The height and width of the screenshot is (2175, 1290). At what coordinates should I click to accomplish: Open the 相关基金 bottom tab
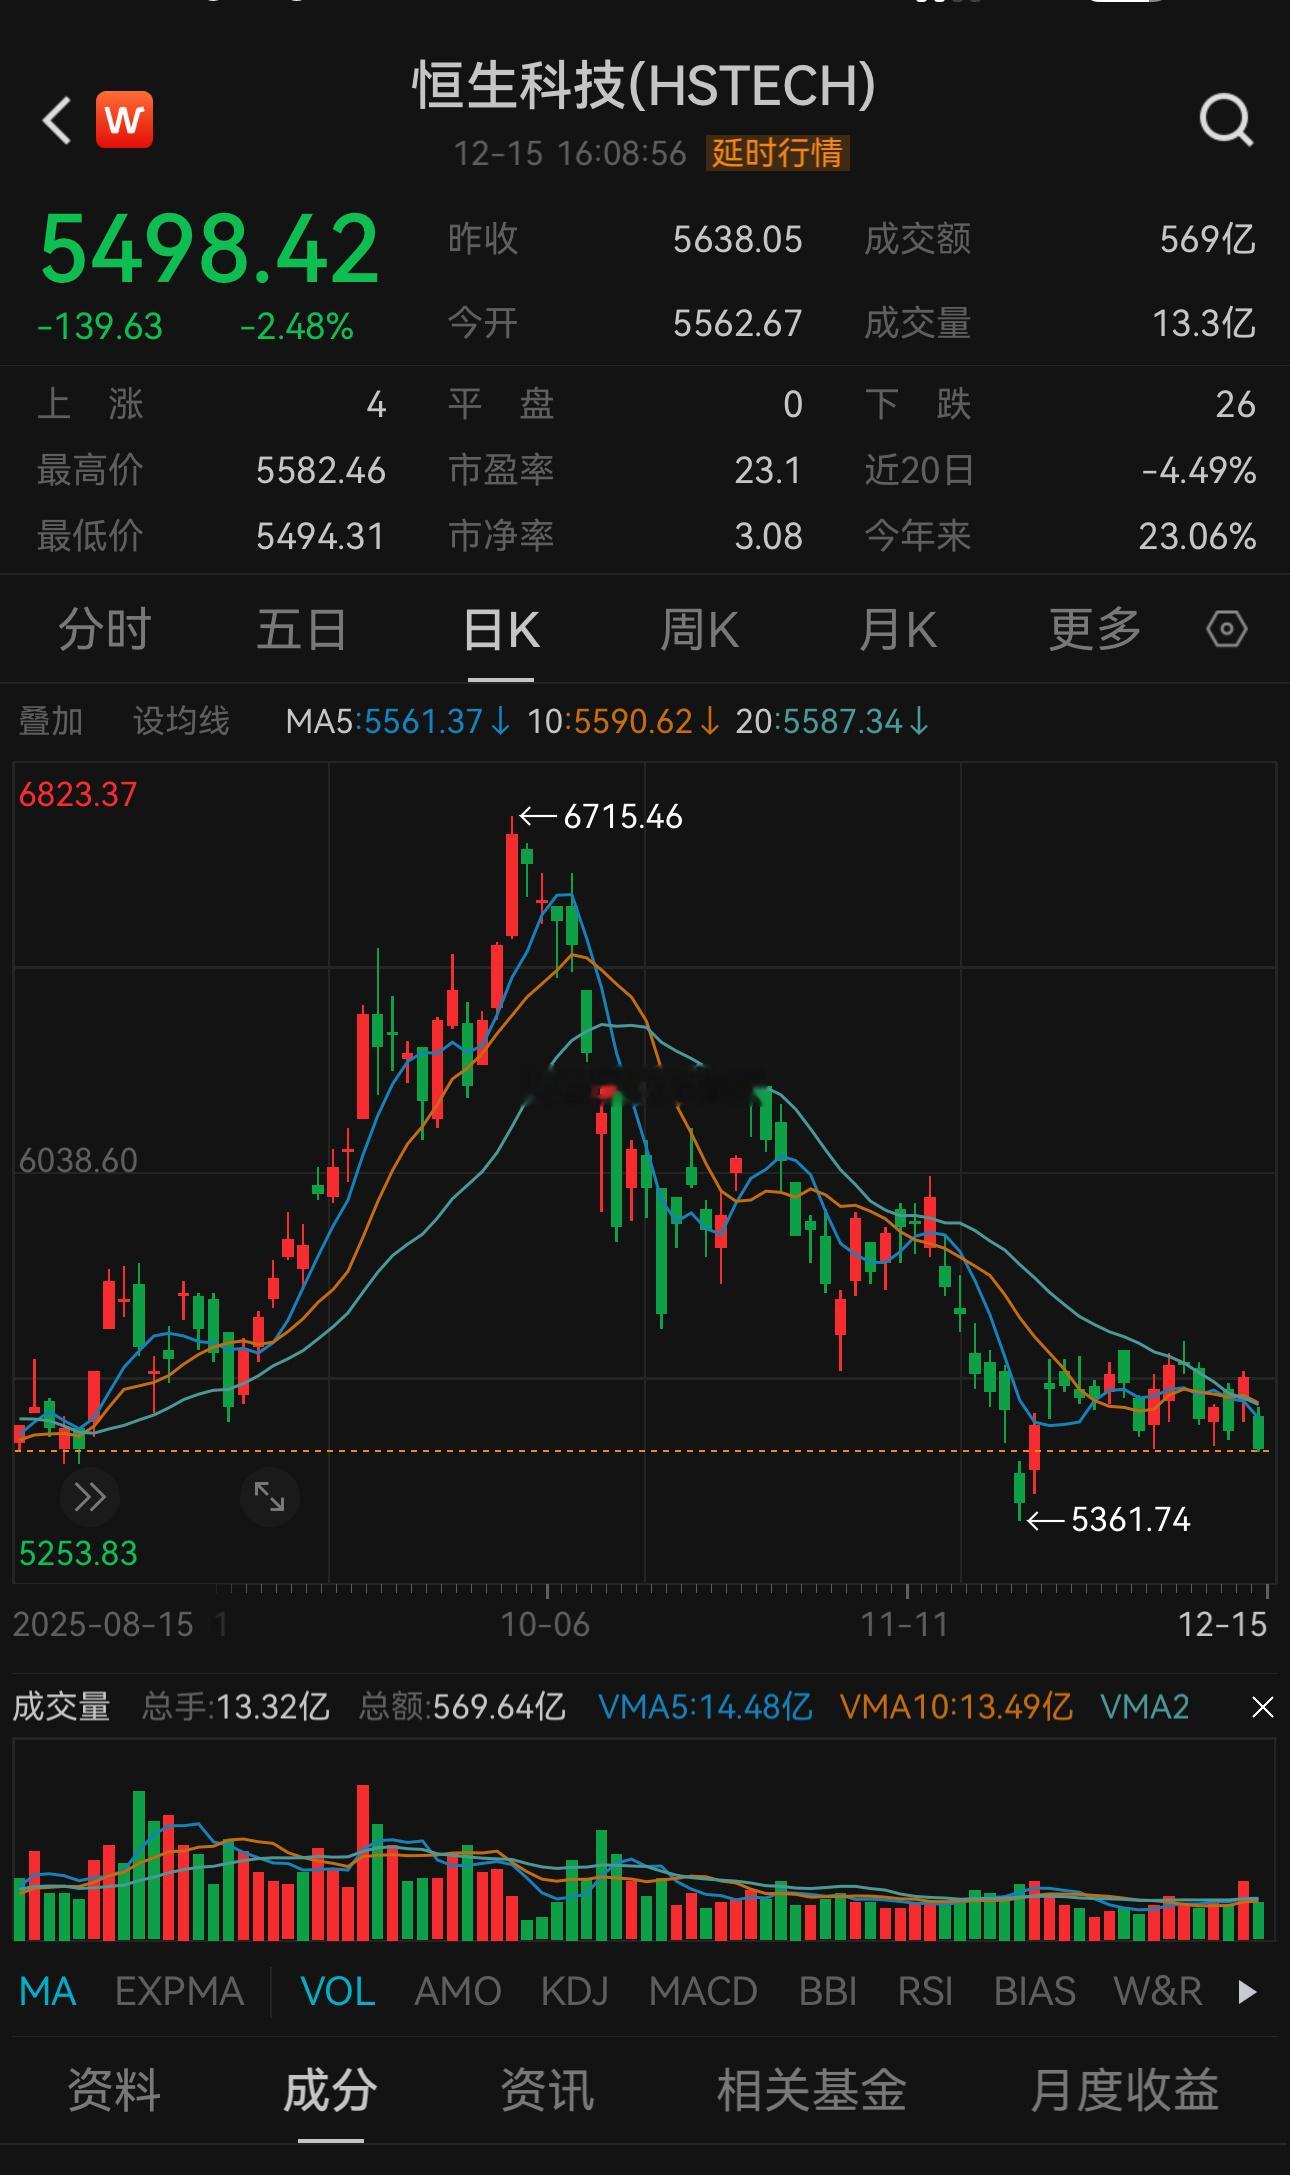tap(811, 2090)
